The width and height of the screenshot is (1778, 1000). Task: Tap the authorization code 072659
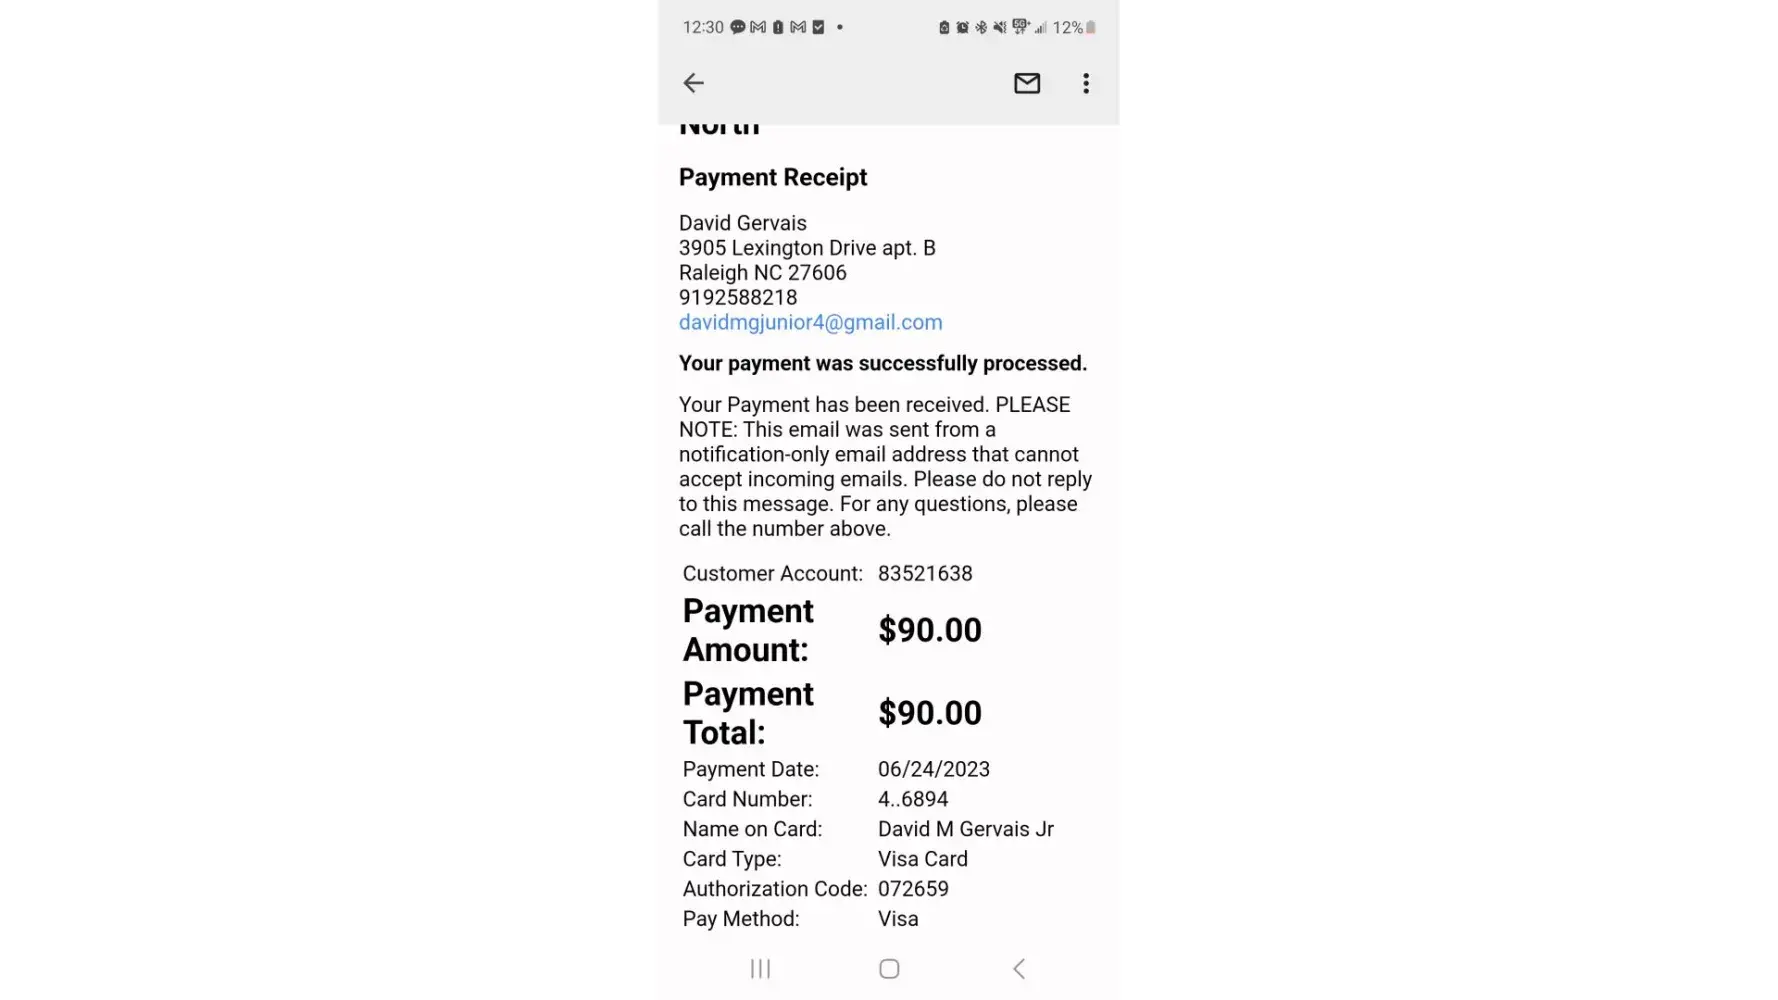[913, 889]
